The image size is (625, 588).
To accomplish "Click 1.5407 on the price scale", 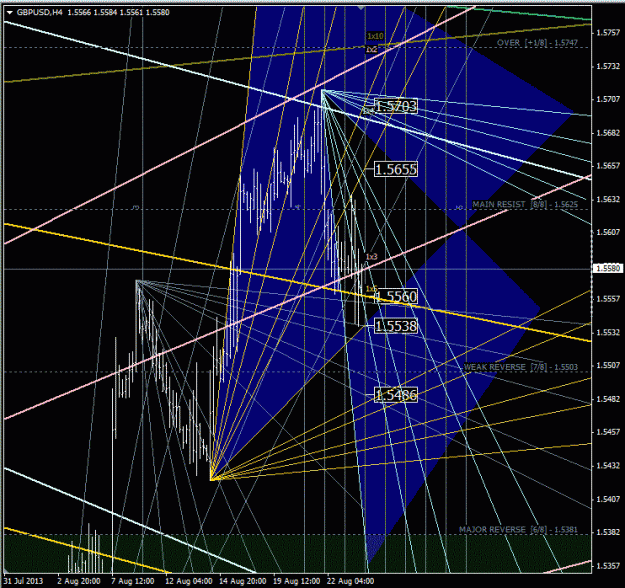I will 608,499.
